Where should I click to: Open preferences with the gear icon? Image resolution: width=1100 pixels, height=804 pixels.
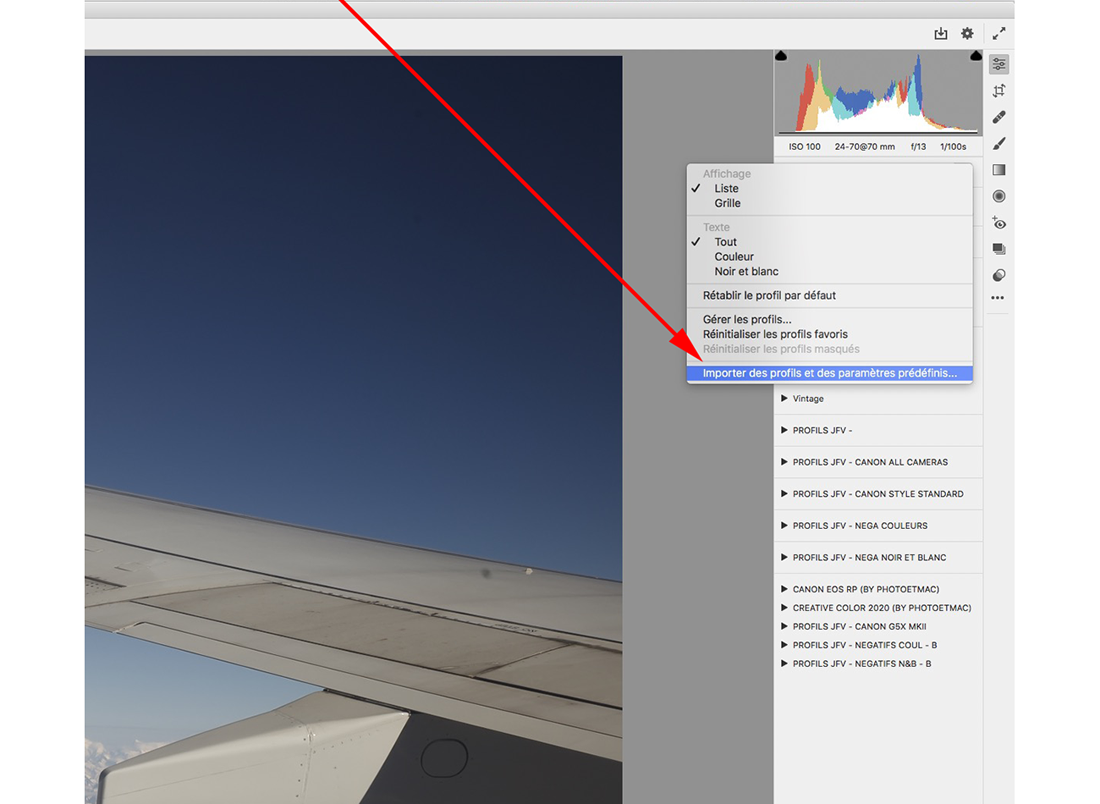pyautogui.click(x=967, y=34)
